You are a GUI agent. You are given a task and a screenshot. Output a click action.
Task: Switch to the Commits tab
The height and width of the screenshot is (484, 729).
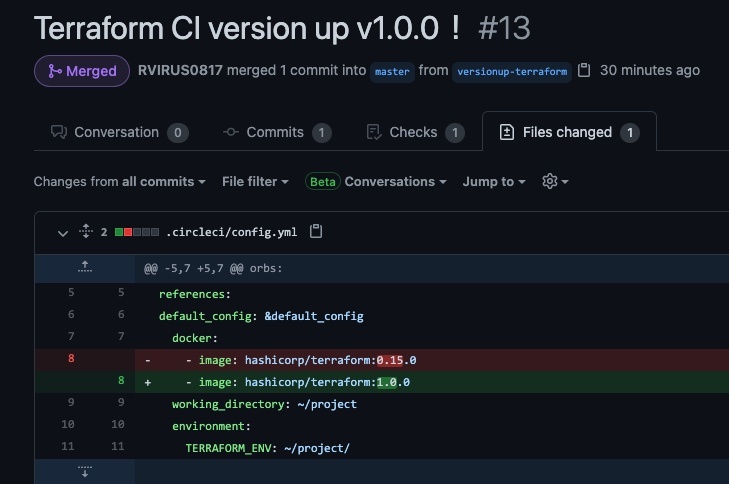pyautogui.click(x=276, y=132)
